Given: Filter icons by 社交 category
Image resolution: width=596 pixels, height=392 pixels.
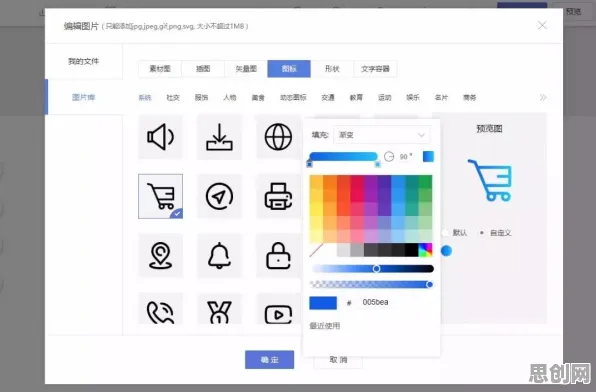Looking at the screenshot, I should 173,98.
